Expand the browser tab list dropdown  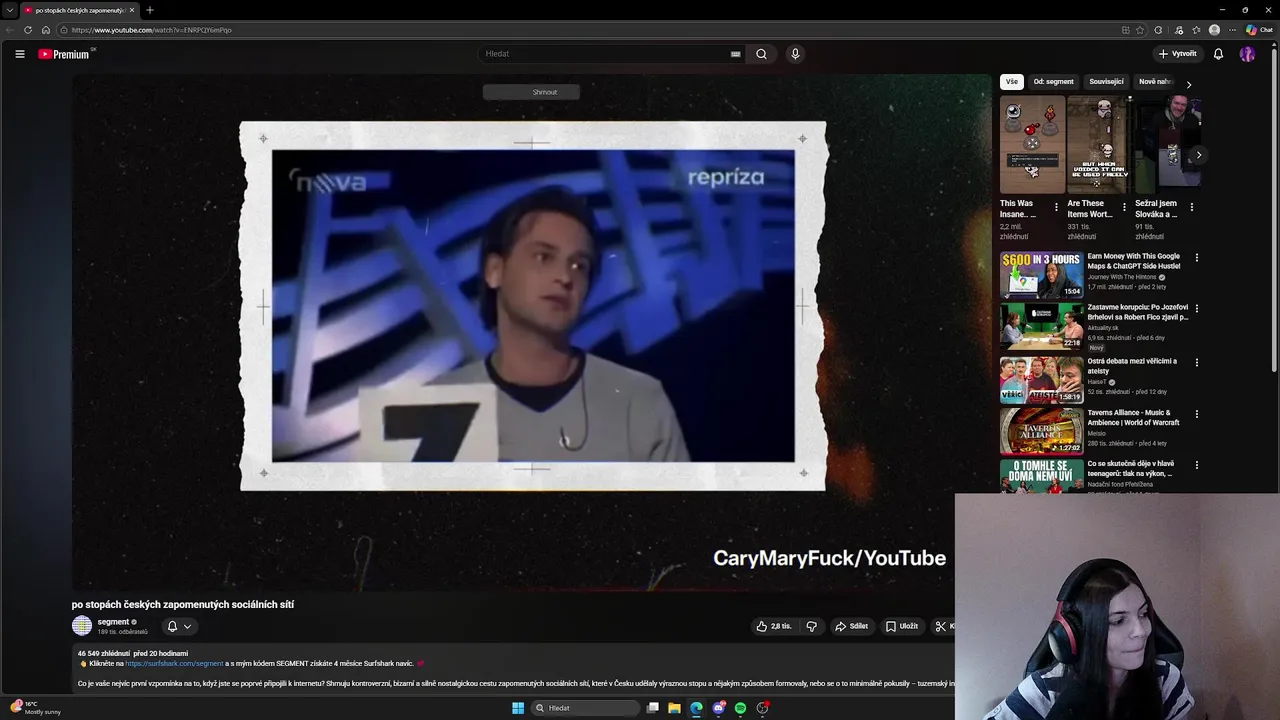click(x=10, y=10)
